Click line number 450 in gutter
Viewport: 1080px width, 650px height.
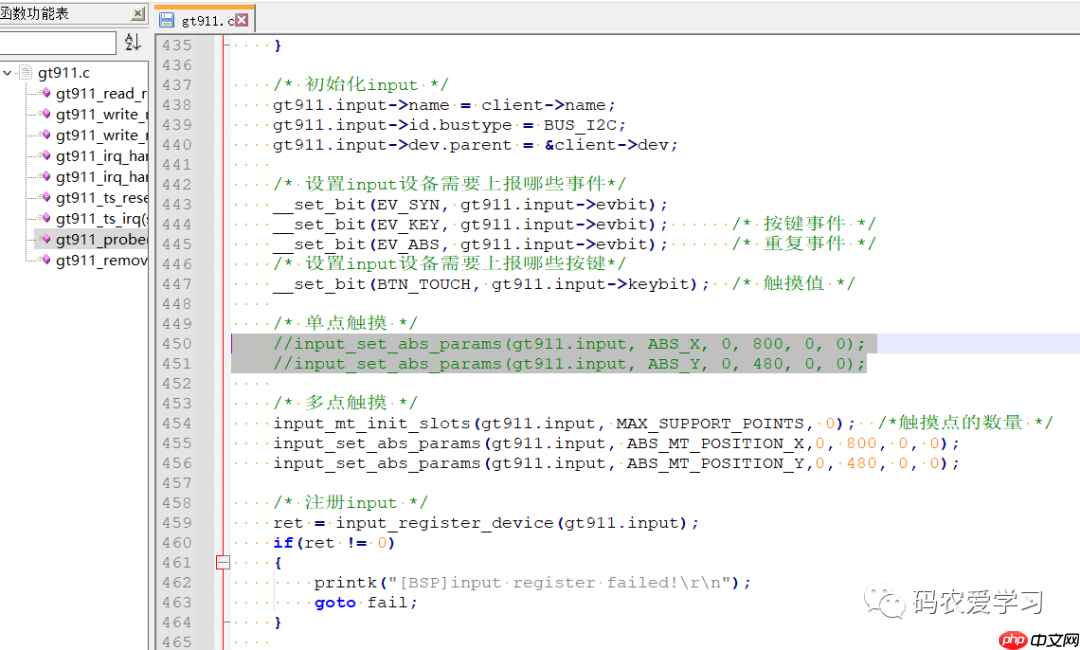(x=177, y=344)
